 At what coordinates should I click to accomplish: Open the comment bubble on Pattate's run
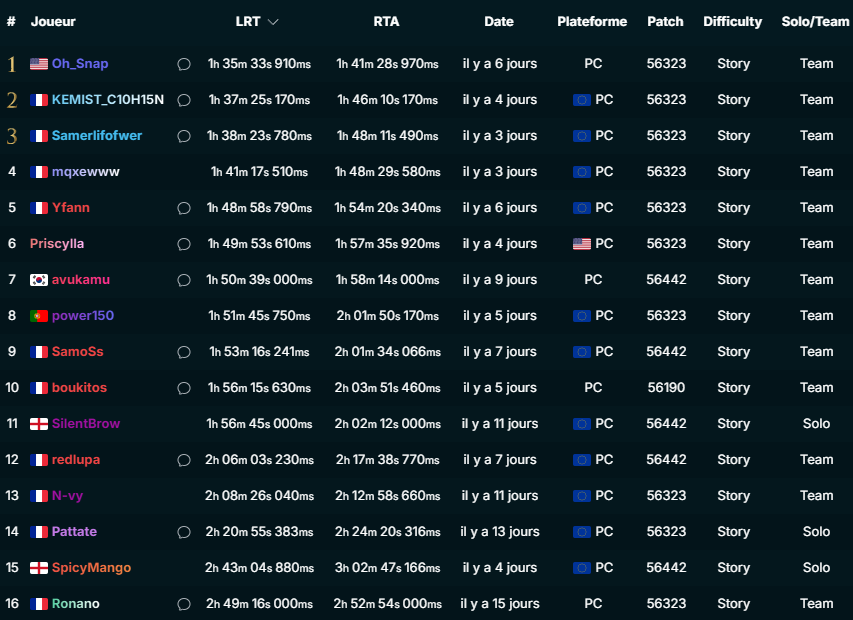(184, 532)
